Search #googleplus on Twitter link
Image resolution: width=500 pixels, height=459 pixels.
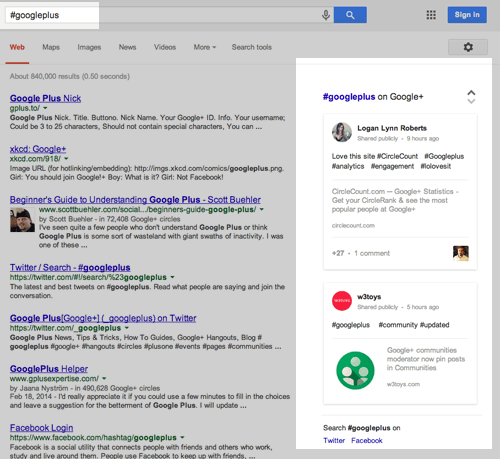pos(334,441)
